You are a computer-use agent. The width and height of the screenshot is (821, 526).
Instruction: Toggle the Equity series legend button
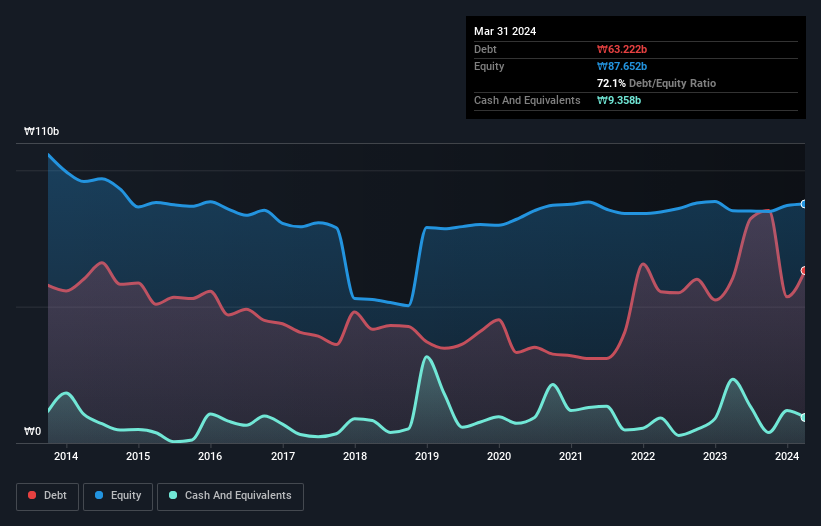118,496
